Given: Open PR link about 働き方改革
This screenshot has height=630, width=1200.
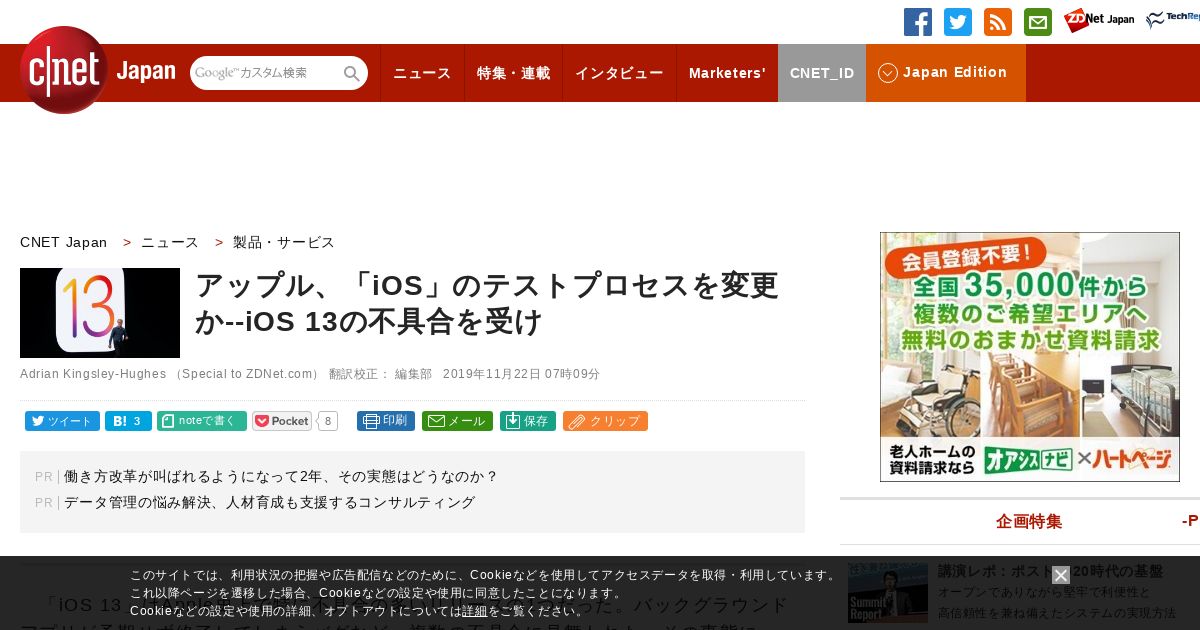Looking at the screenshot, I should pyautogui.click(x=281, y=477).
